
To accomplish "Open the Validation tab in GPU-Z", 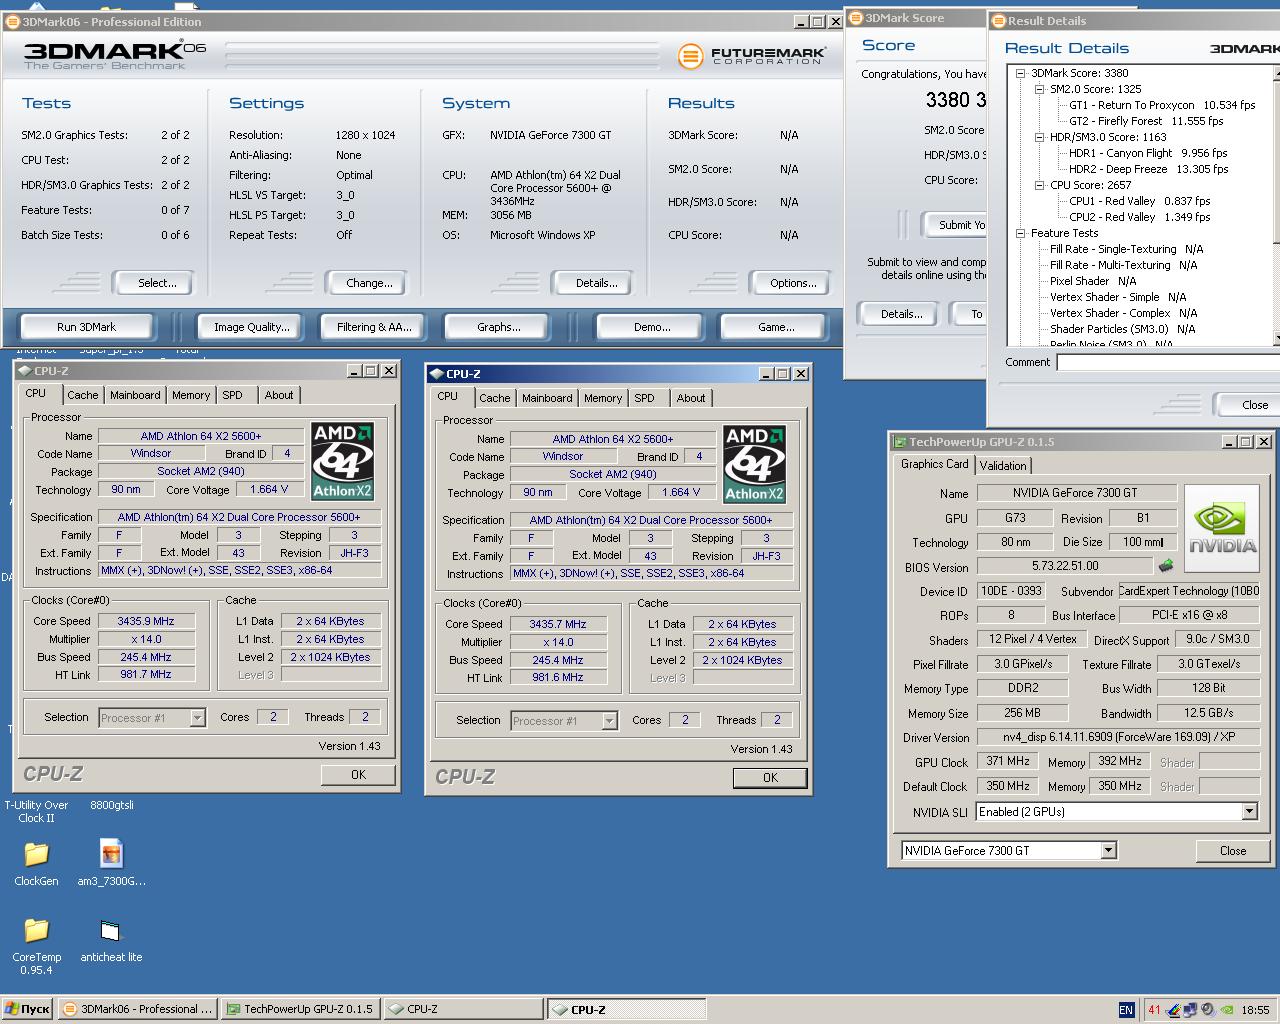I will (1003, 466).
